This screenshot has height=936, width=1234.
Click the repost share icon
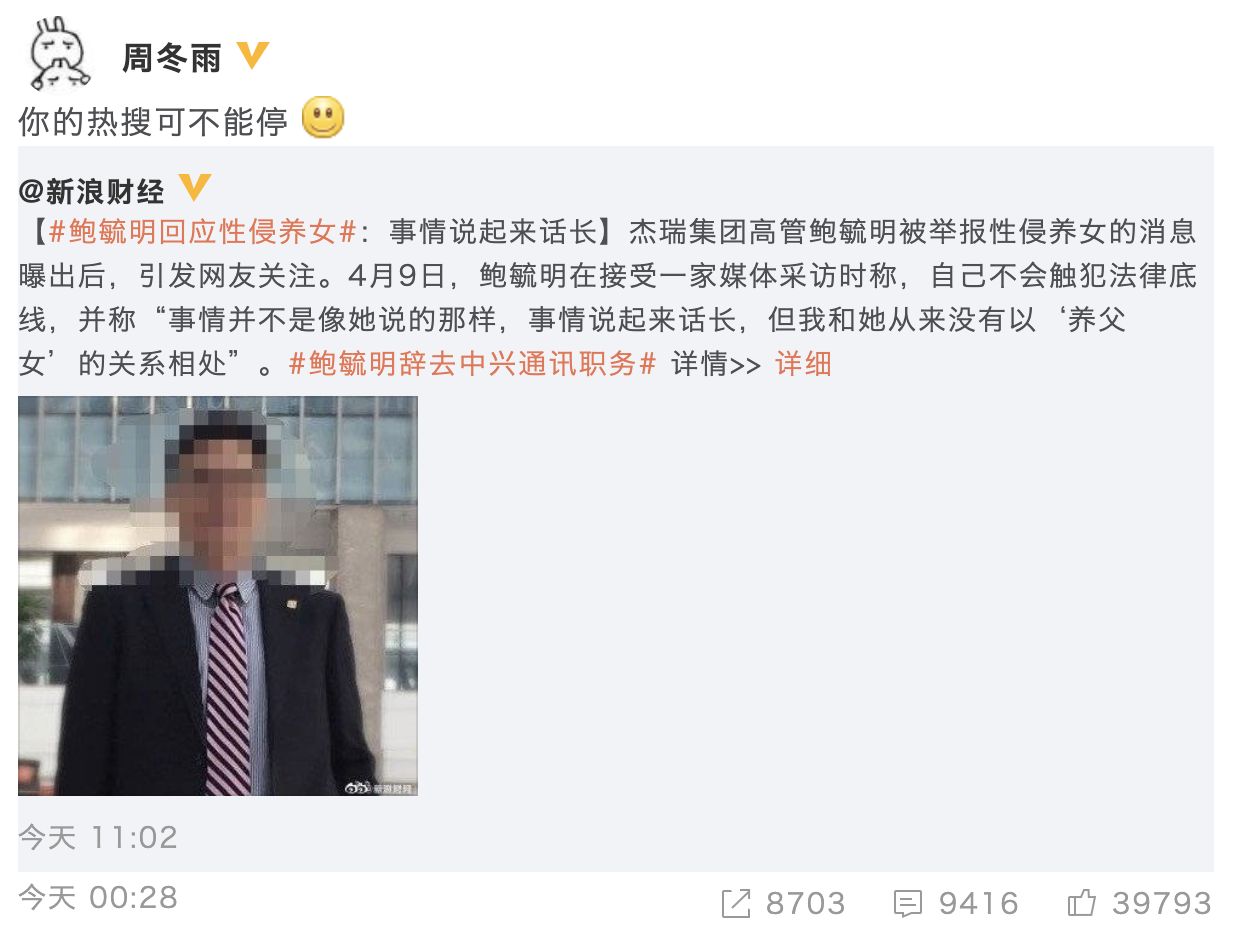(x=736, y=904)
